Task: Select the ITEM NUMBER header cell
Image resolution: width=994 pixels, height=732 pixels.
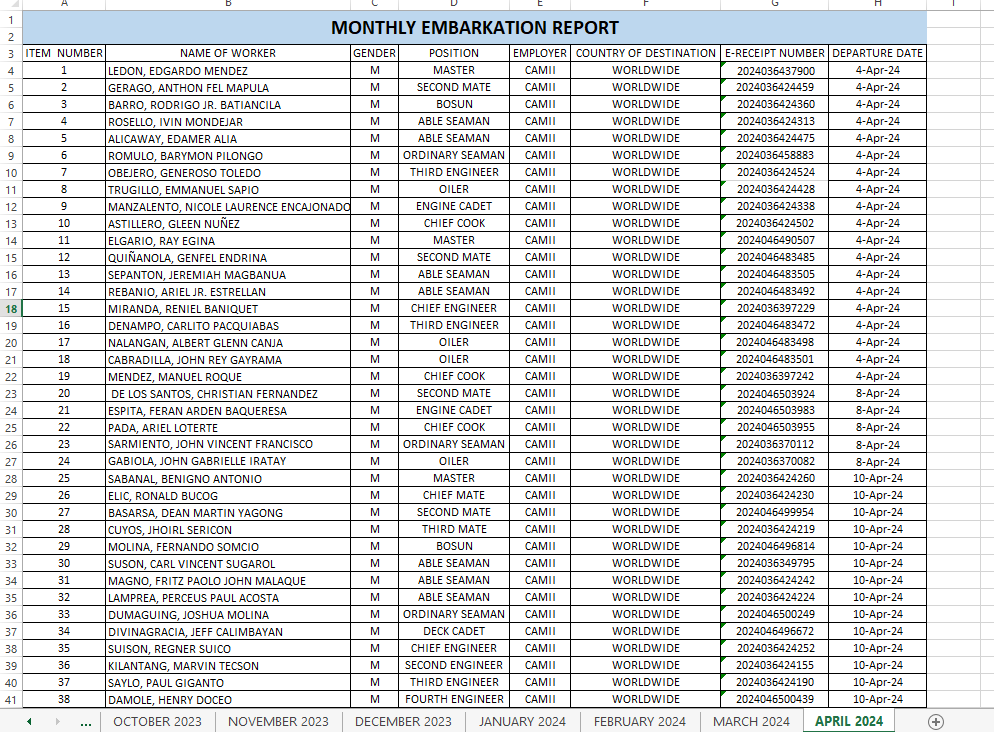Action: tap(64, 53)
